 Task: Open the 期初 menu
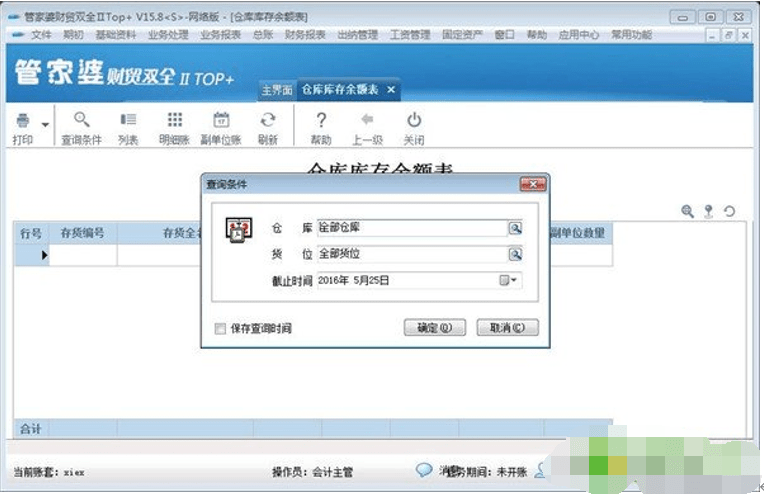(x=73, y=35)
